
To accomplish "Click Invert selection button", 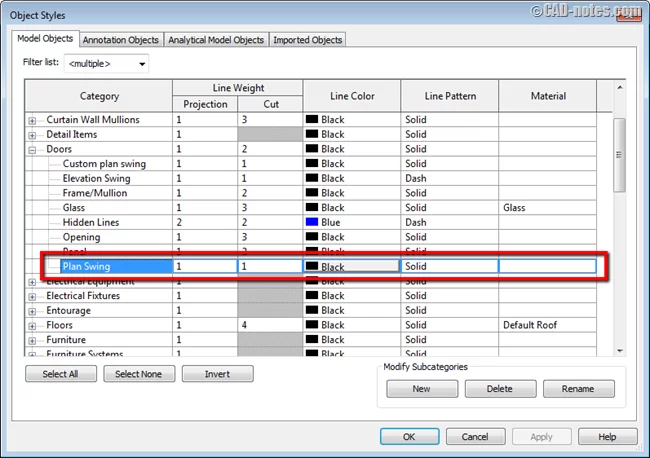I will coord(217,374).
